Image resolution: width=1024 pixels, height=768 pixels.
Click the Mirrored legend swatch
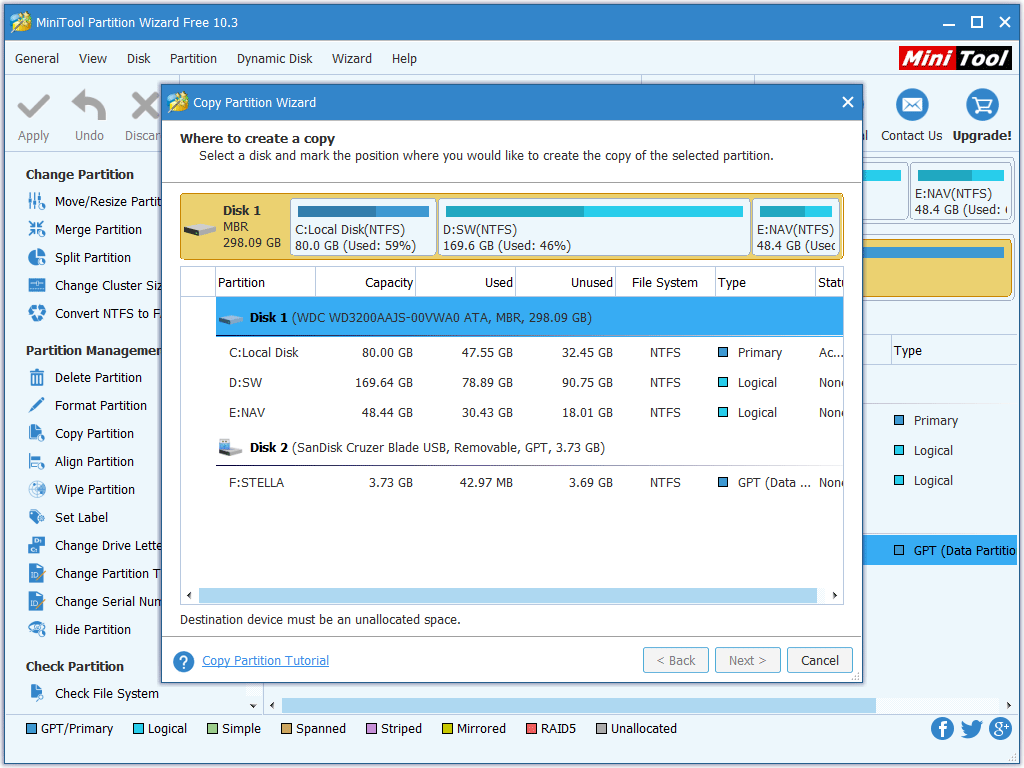(x=447, y=728)
